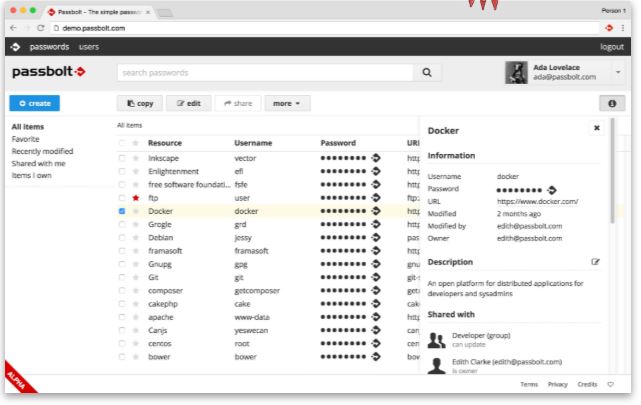Star the composer resource
641x405 pixels.
[136, 291]
